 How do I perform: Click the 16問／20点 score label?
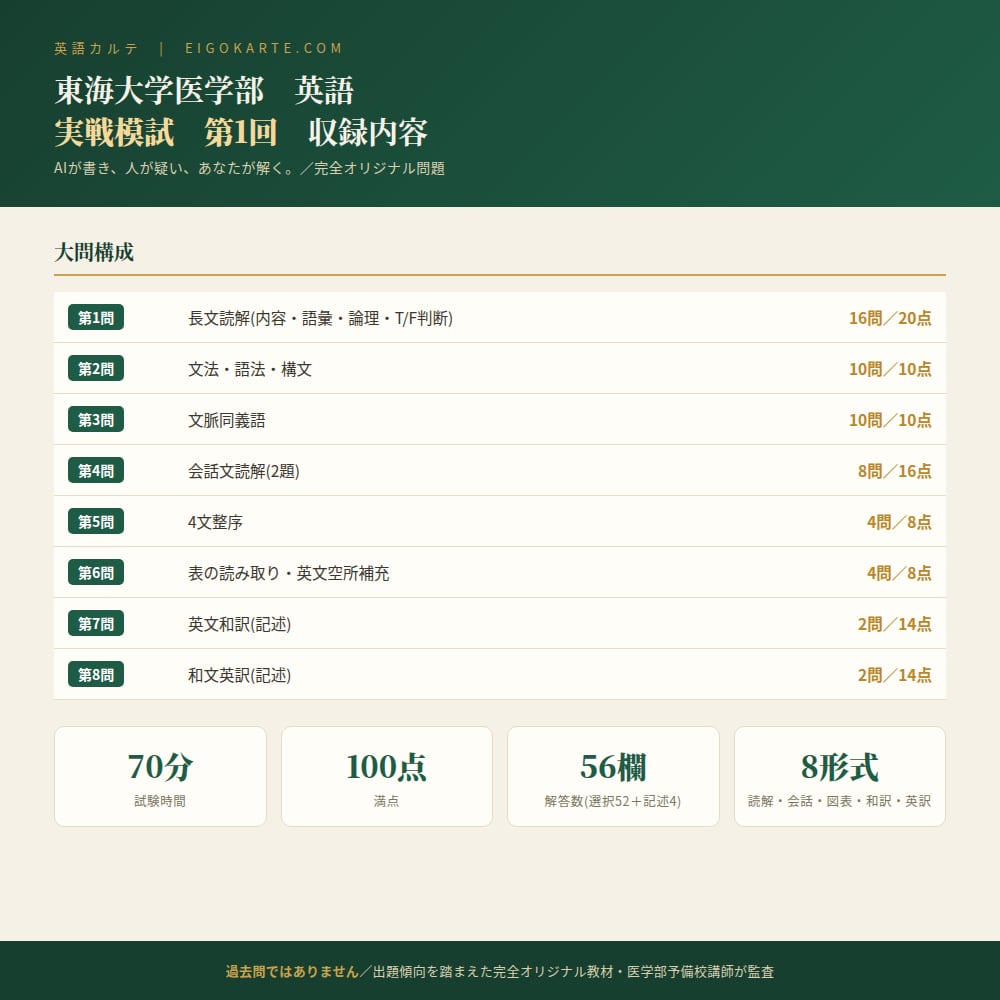click(890, 318)
